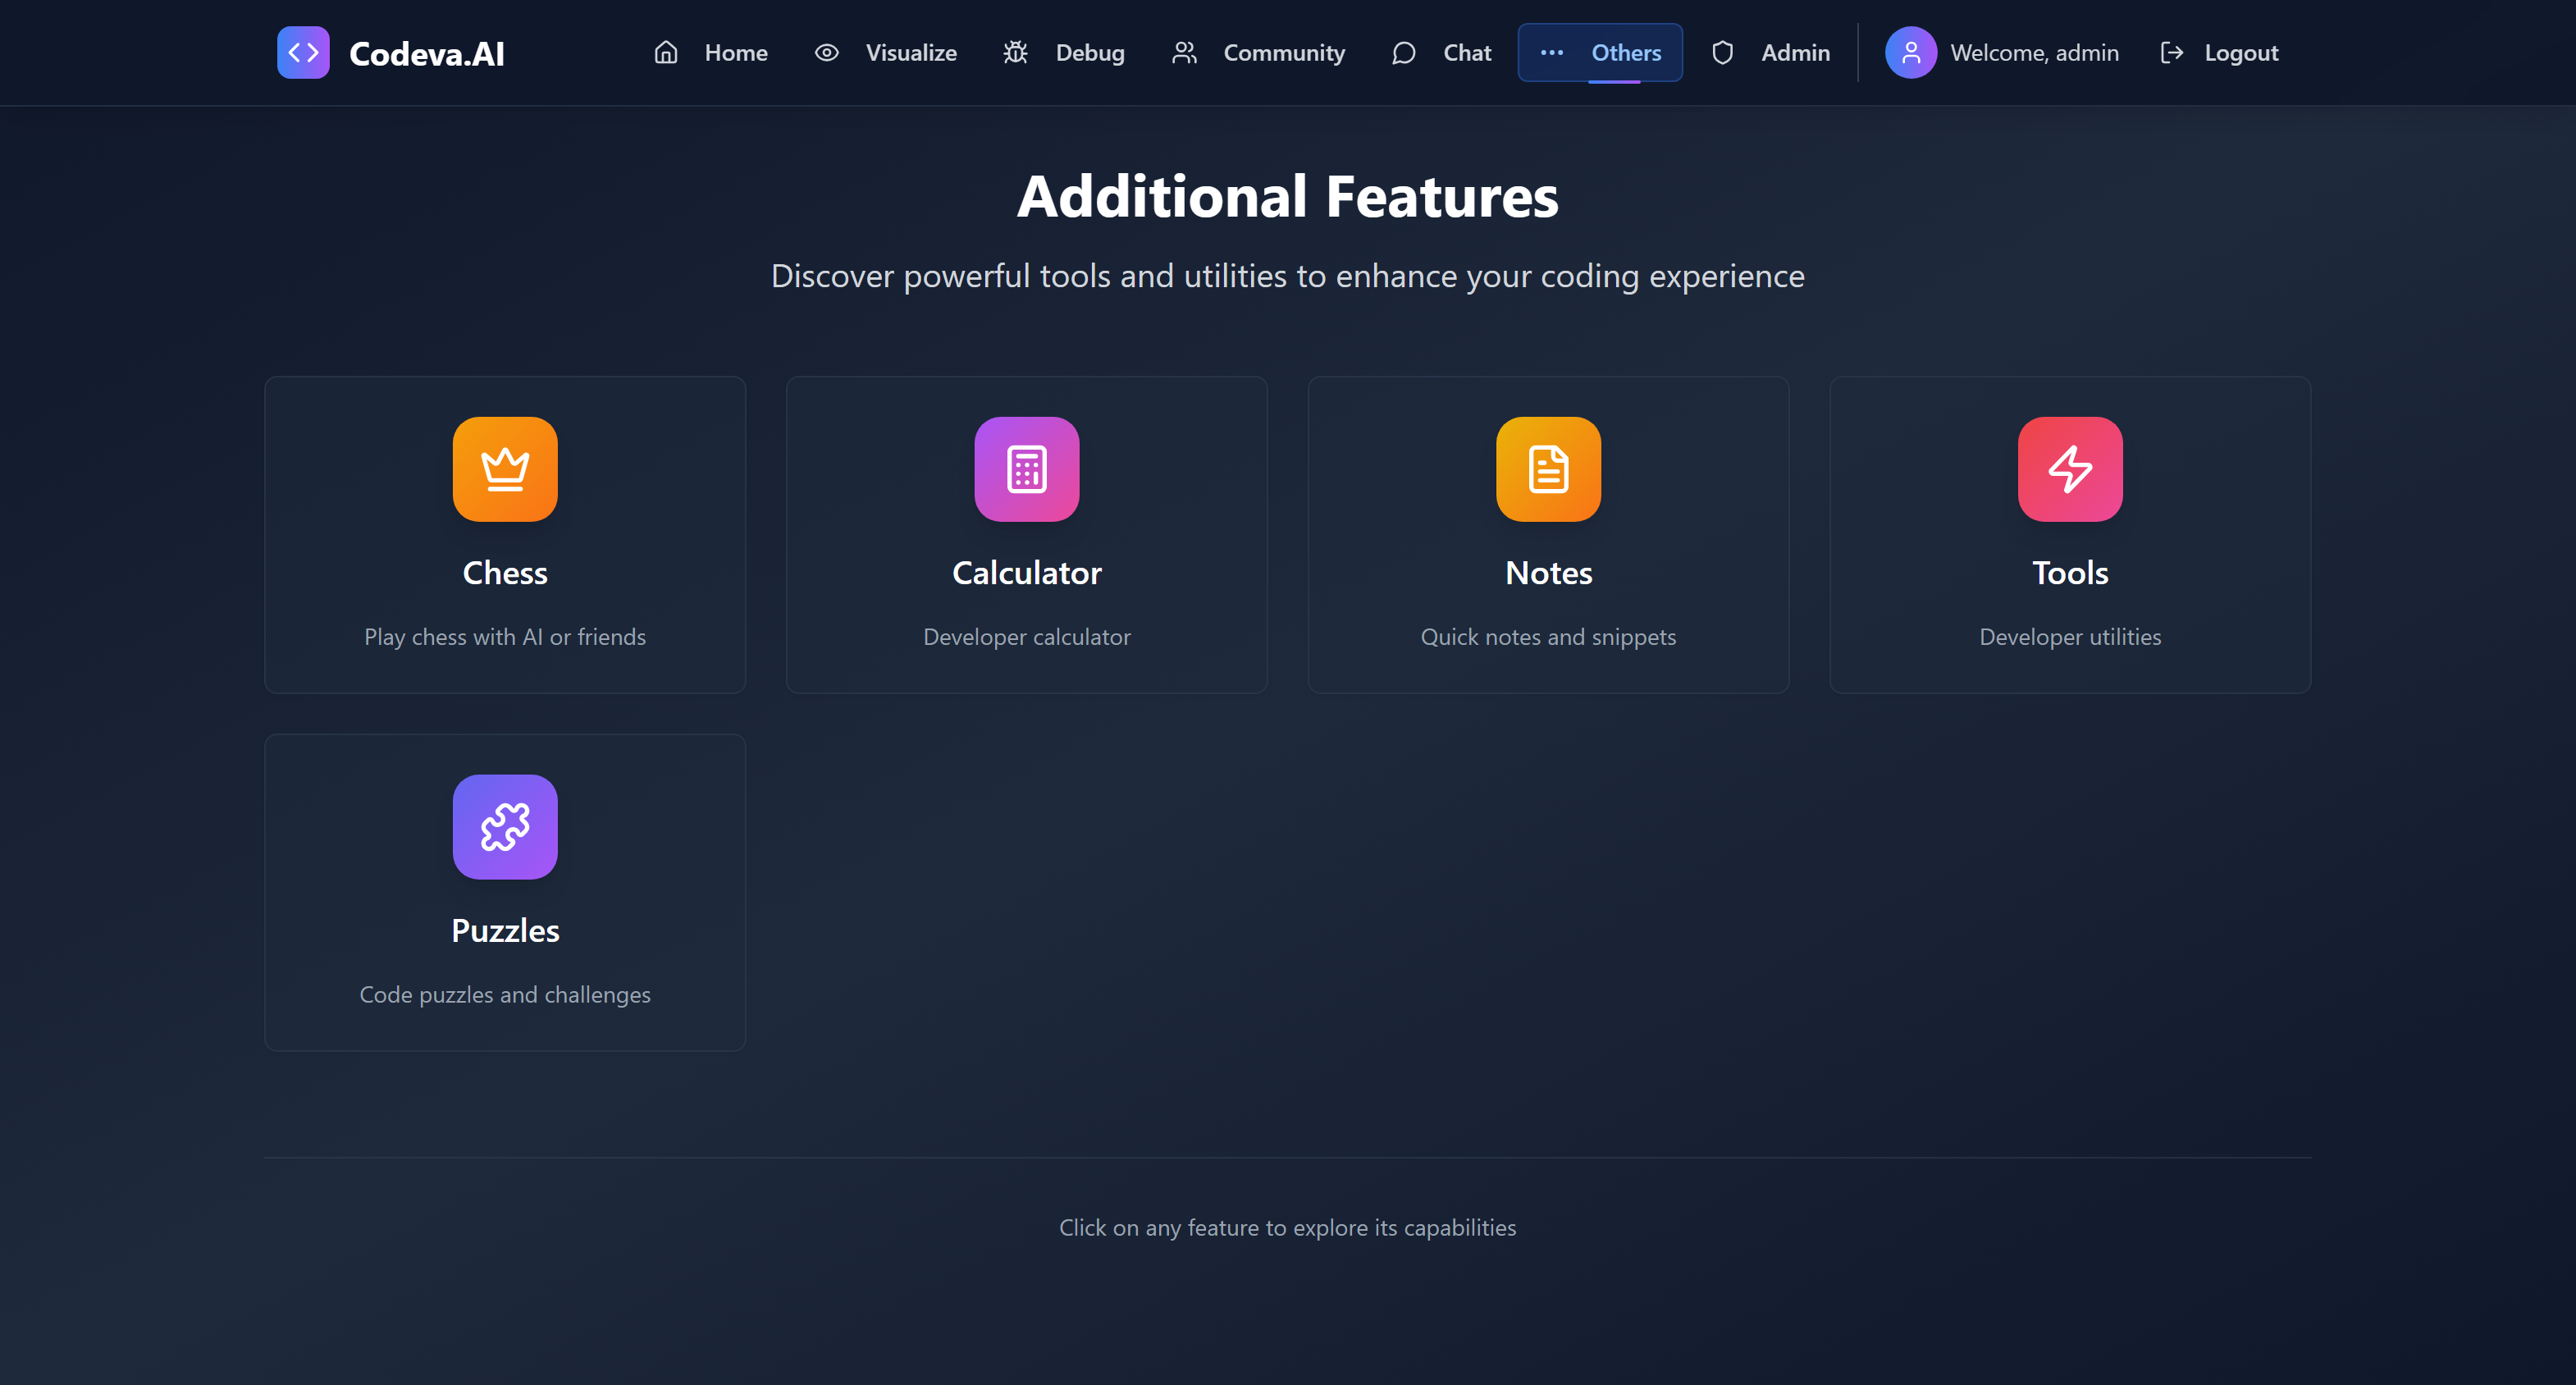
Task: Click the purple Calculator icon
Action: click(1026, 469)
